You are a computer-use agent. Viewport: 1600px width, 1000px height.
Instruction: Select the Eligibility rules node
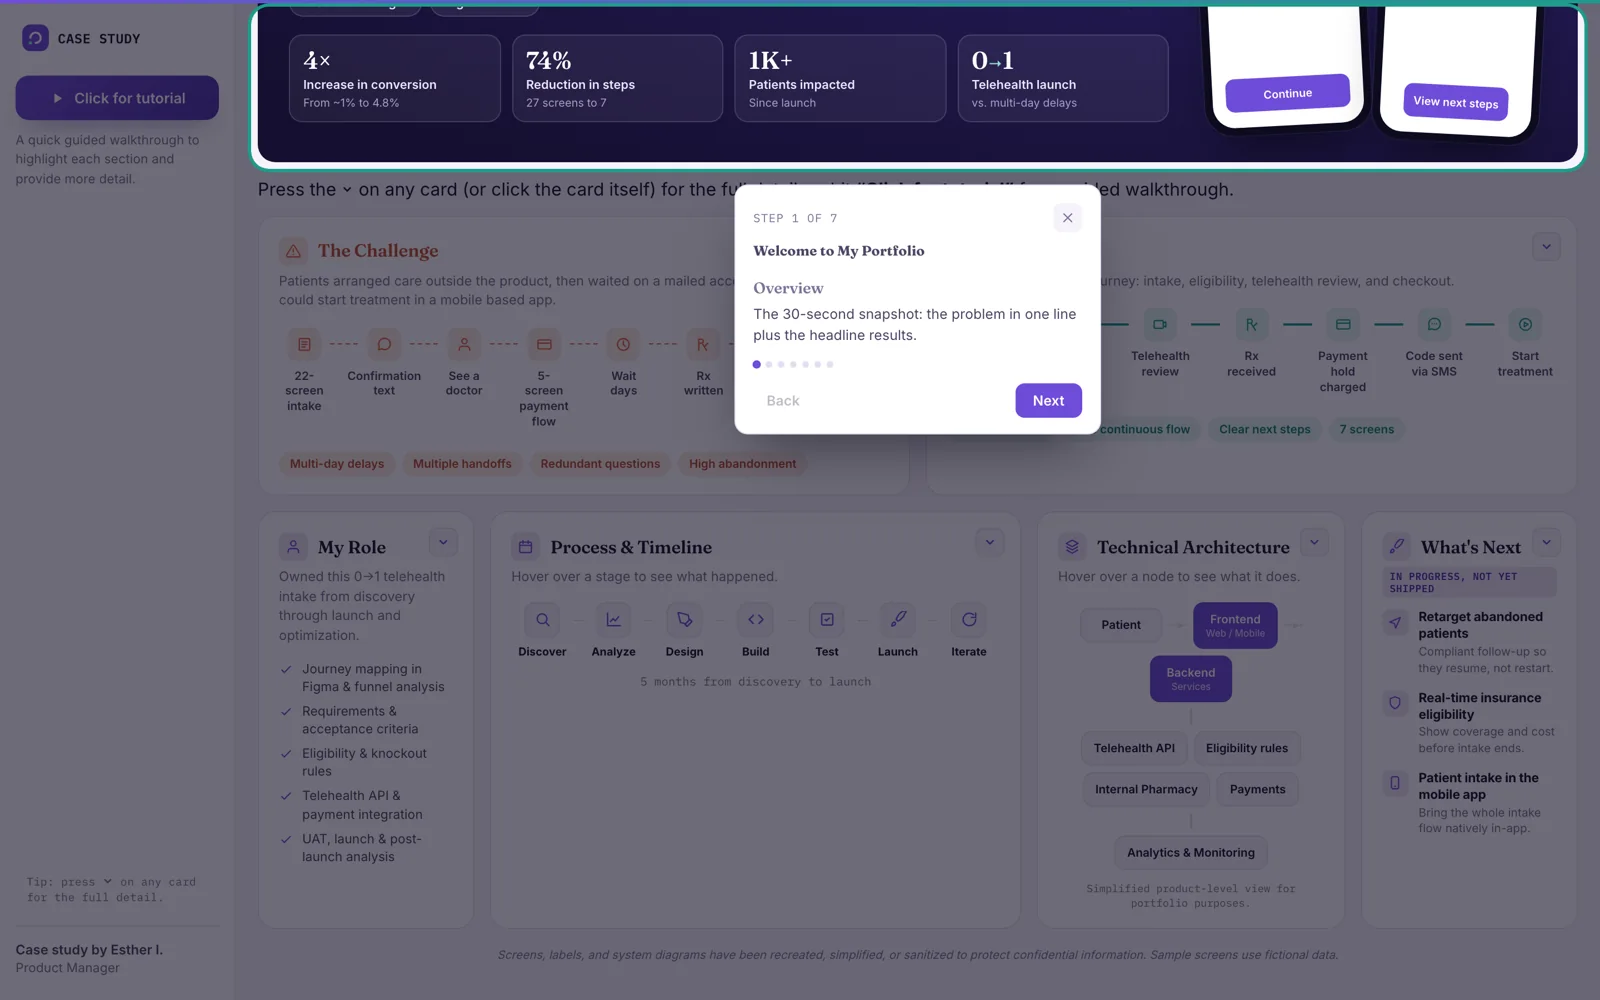click(x=1247, y=748)
